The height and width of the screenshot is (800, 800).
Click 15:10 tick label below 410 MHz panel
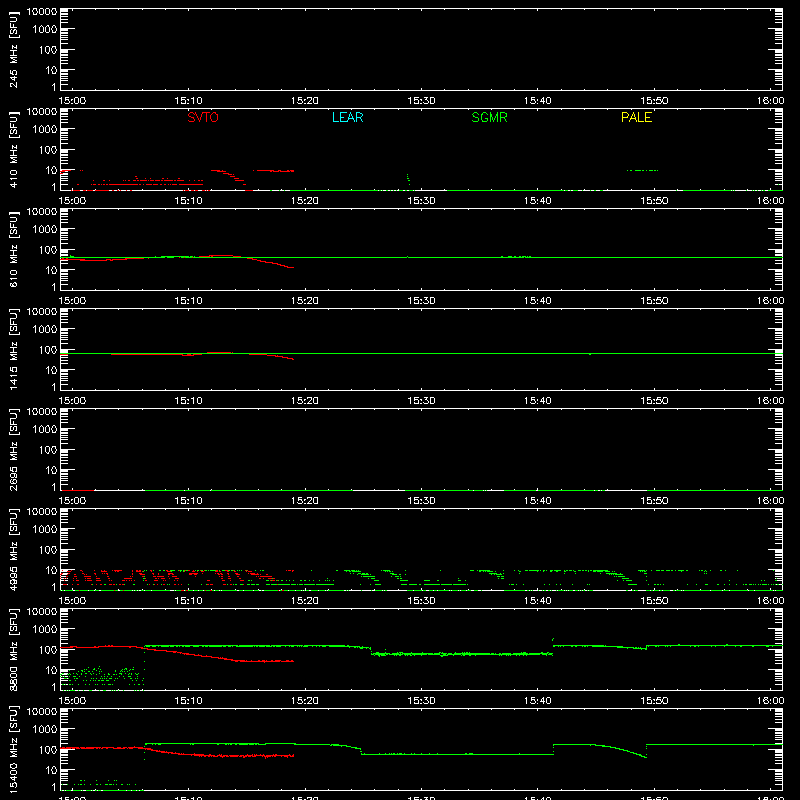pyautogui.click(x=188, y=201)
